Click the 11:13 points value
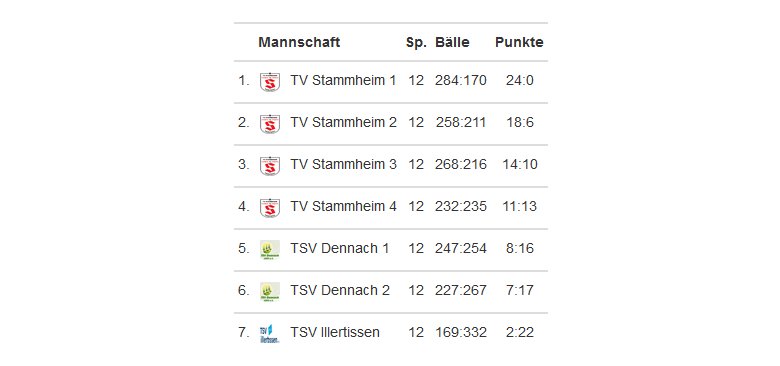 click(x=520, y=206)
